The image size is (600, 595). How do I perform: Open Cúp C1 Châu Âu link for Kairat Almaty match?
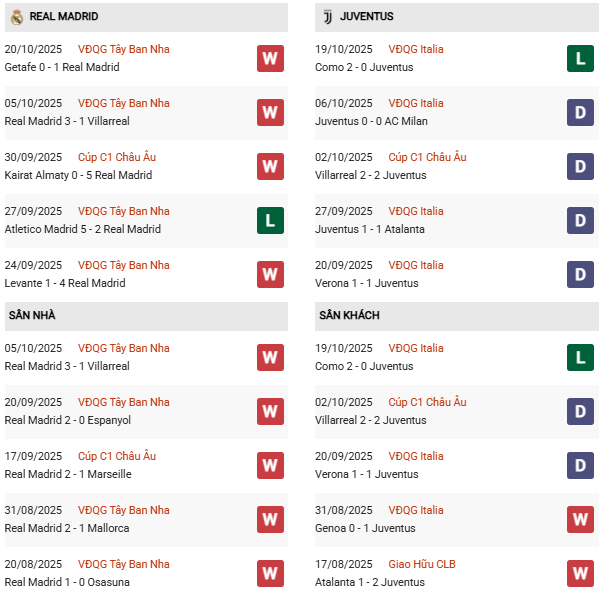[117, 157]
